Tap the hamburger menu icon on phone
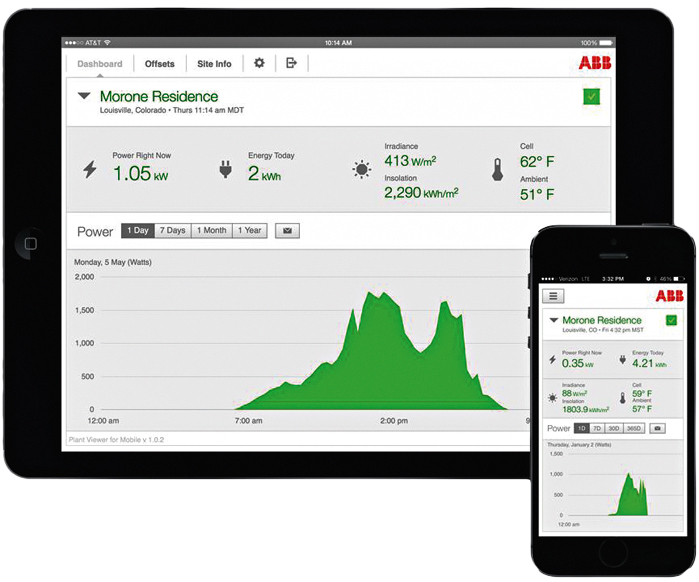 pyautogui.click(x=555, y=296)
